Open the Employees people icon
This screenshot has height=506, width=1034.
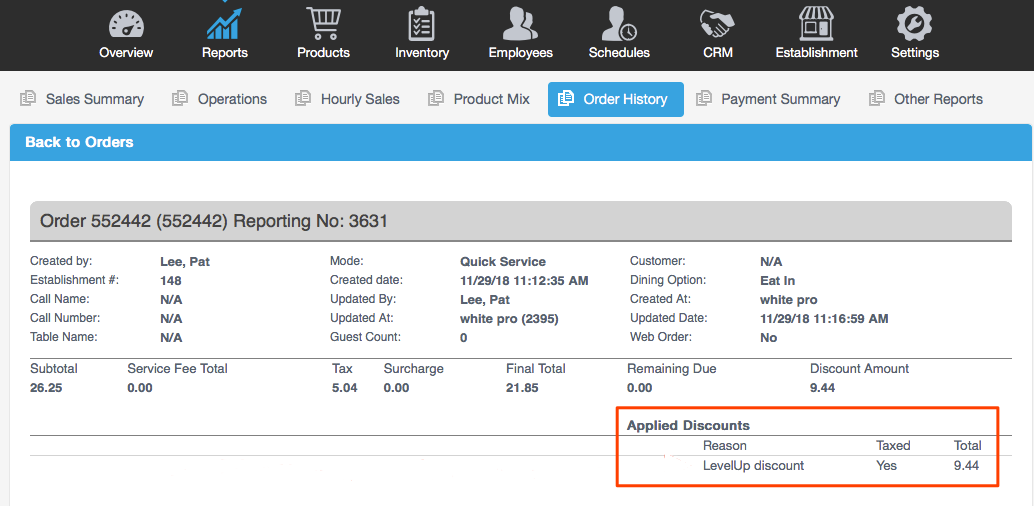[520, 24]
